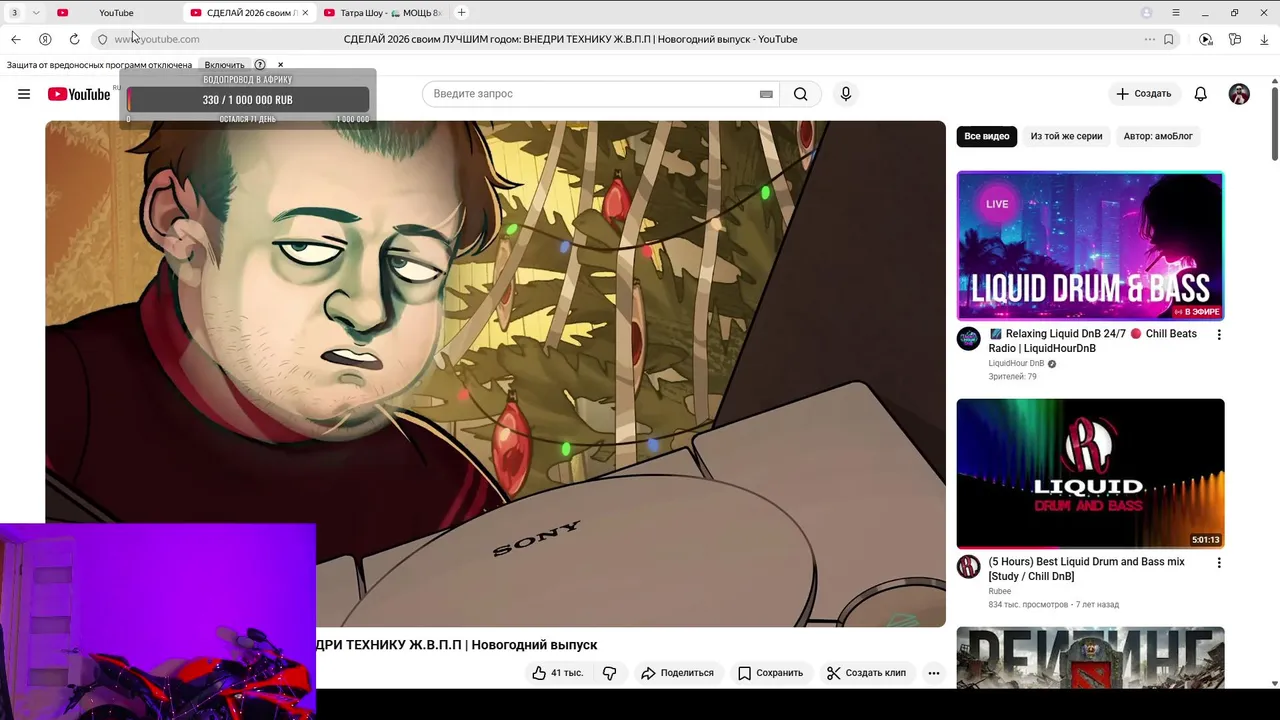
Task: Click the Сохранить button
Action: [x=770, y=673]
